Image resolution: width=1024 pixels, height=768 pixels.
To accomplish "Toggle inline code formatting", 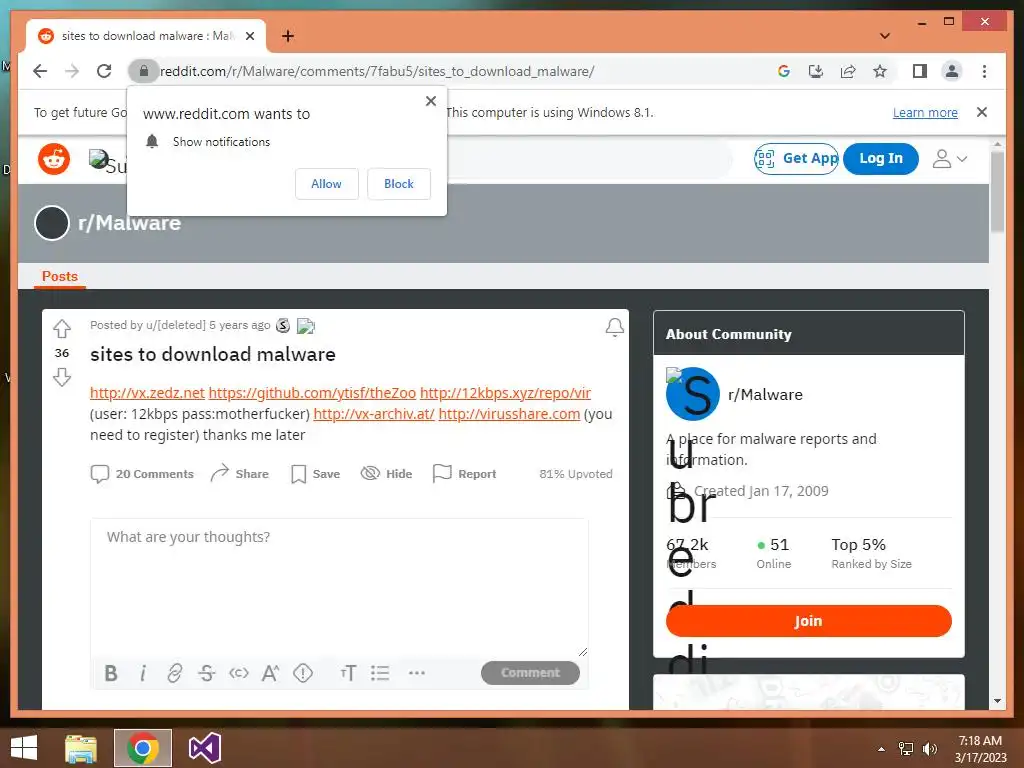I will pos(238,673).
